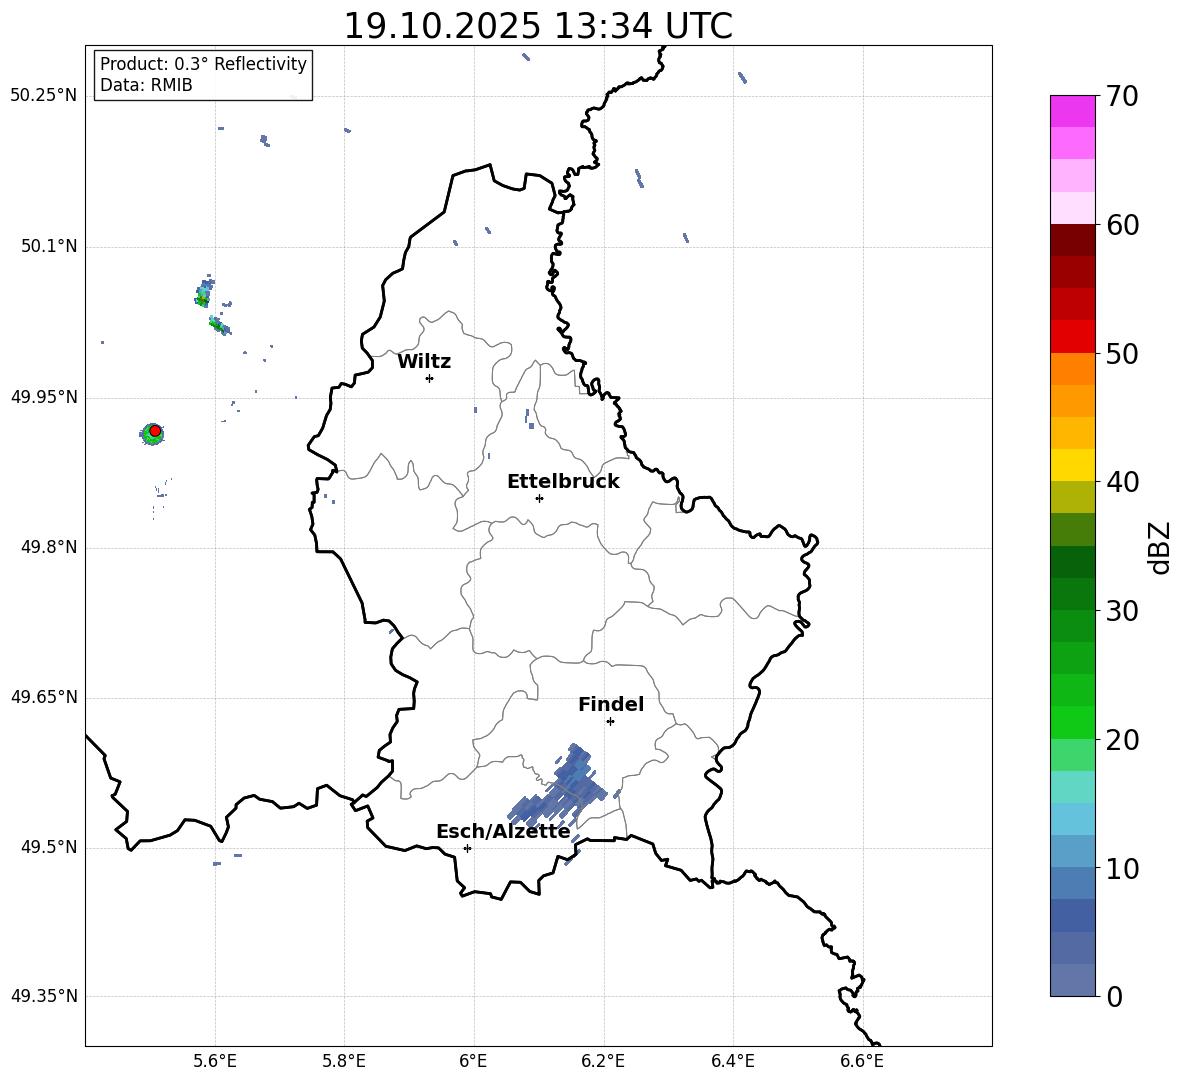The image size is (1184, 1081).
Task: Click the 49.5°N latitude label
Action: pyautogui.click(x=49, y=848)
